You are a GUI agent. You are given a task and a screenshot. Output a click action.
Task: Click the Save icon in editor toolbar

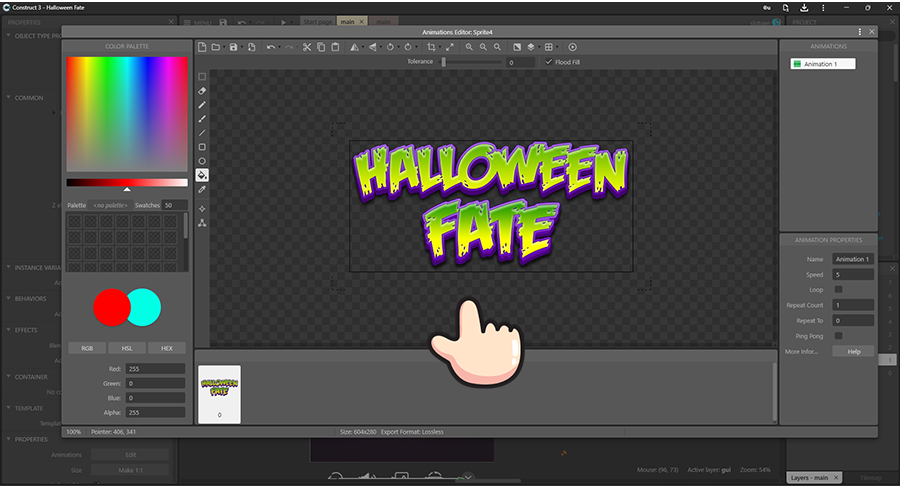tap(233, 47)
